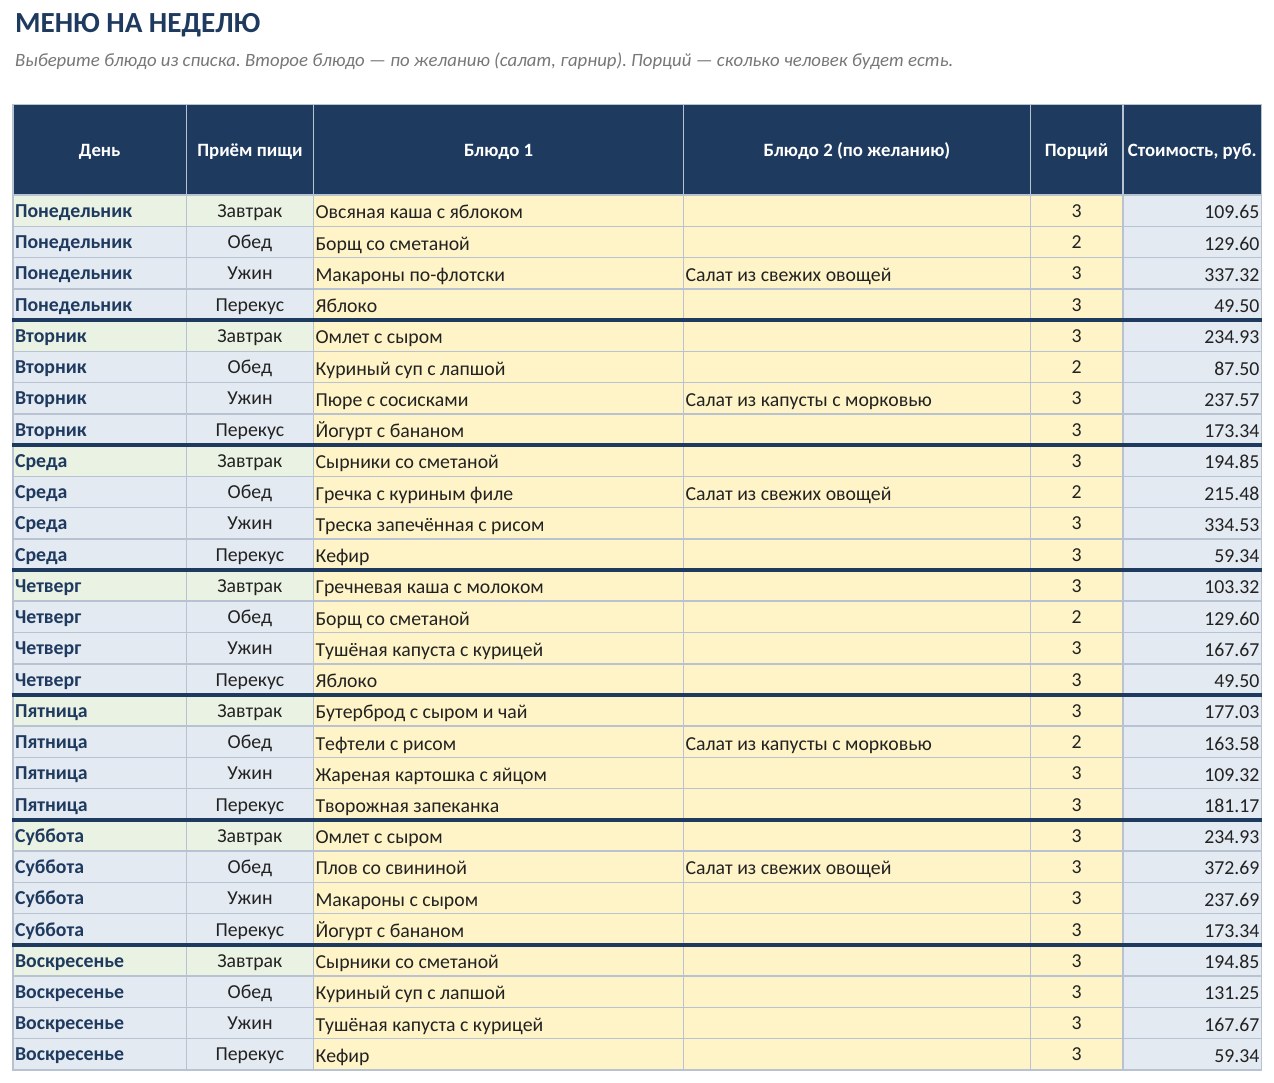
Task: Select the "Овсяная каша с яблоком" cell
Action: [x=498, y=211]
